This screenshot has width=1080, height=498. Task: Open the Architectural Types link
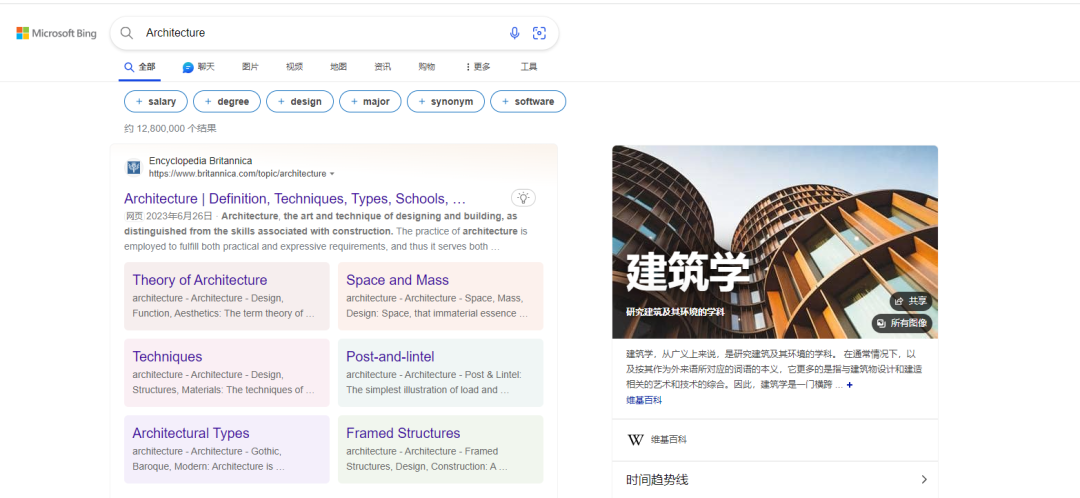[191, 433]
